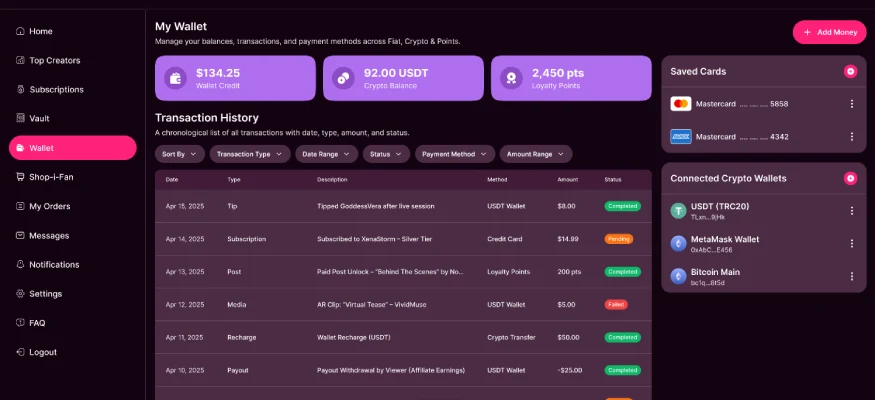This screenshot has width=875, height=400.
Task: Add a new saved card with plus icon
Action: point(850,71)
